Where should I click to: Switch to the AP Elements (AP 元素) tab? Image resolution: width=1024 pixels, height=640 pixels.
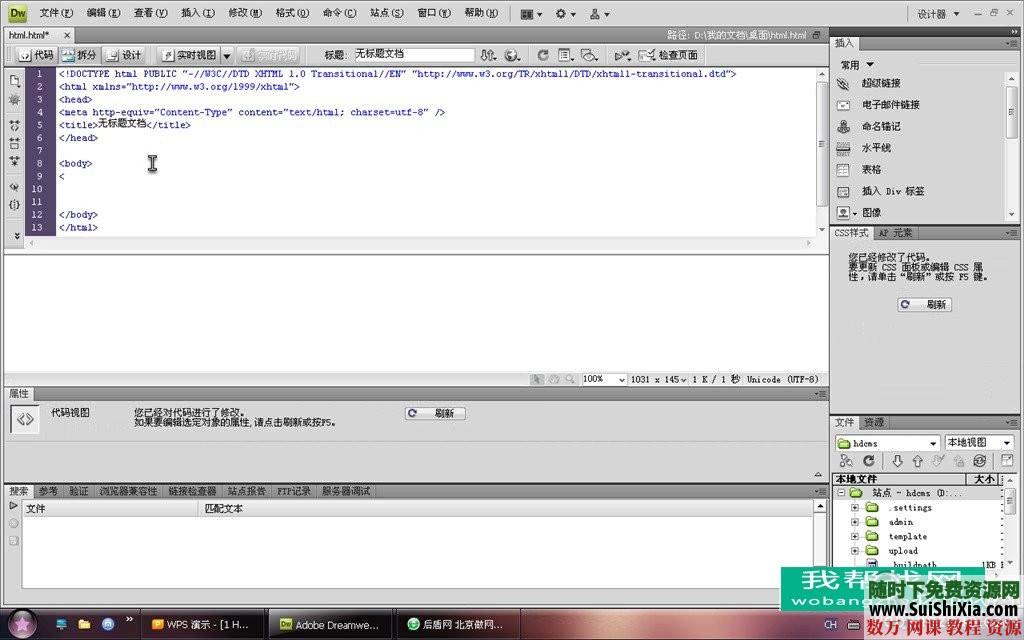click(x=895, y=233)
